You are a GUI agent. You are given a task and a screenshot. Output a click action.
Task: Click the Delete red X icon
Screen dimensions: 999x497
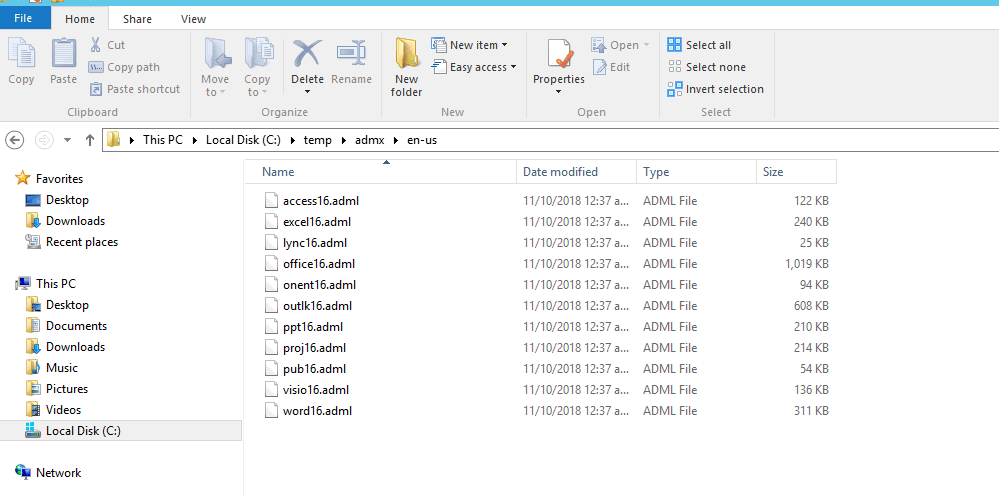[x=307, y=55]
